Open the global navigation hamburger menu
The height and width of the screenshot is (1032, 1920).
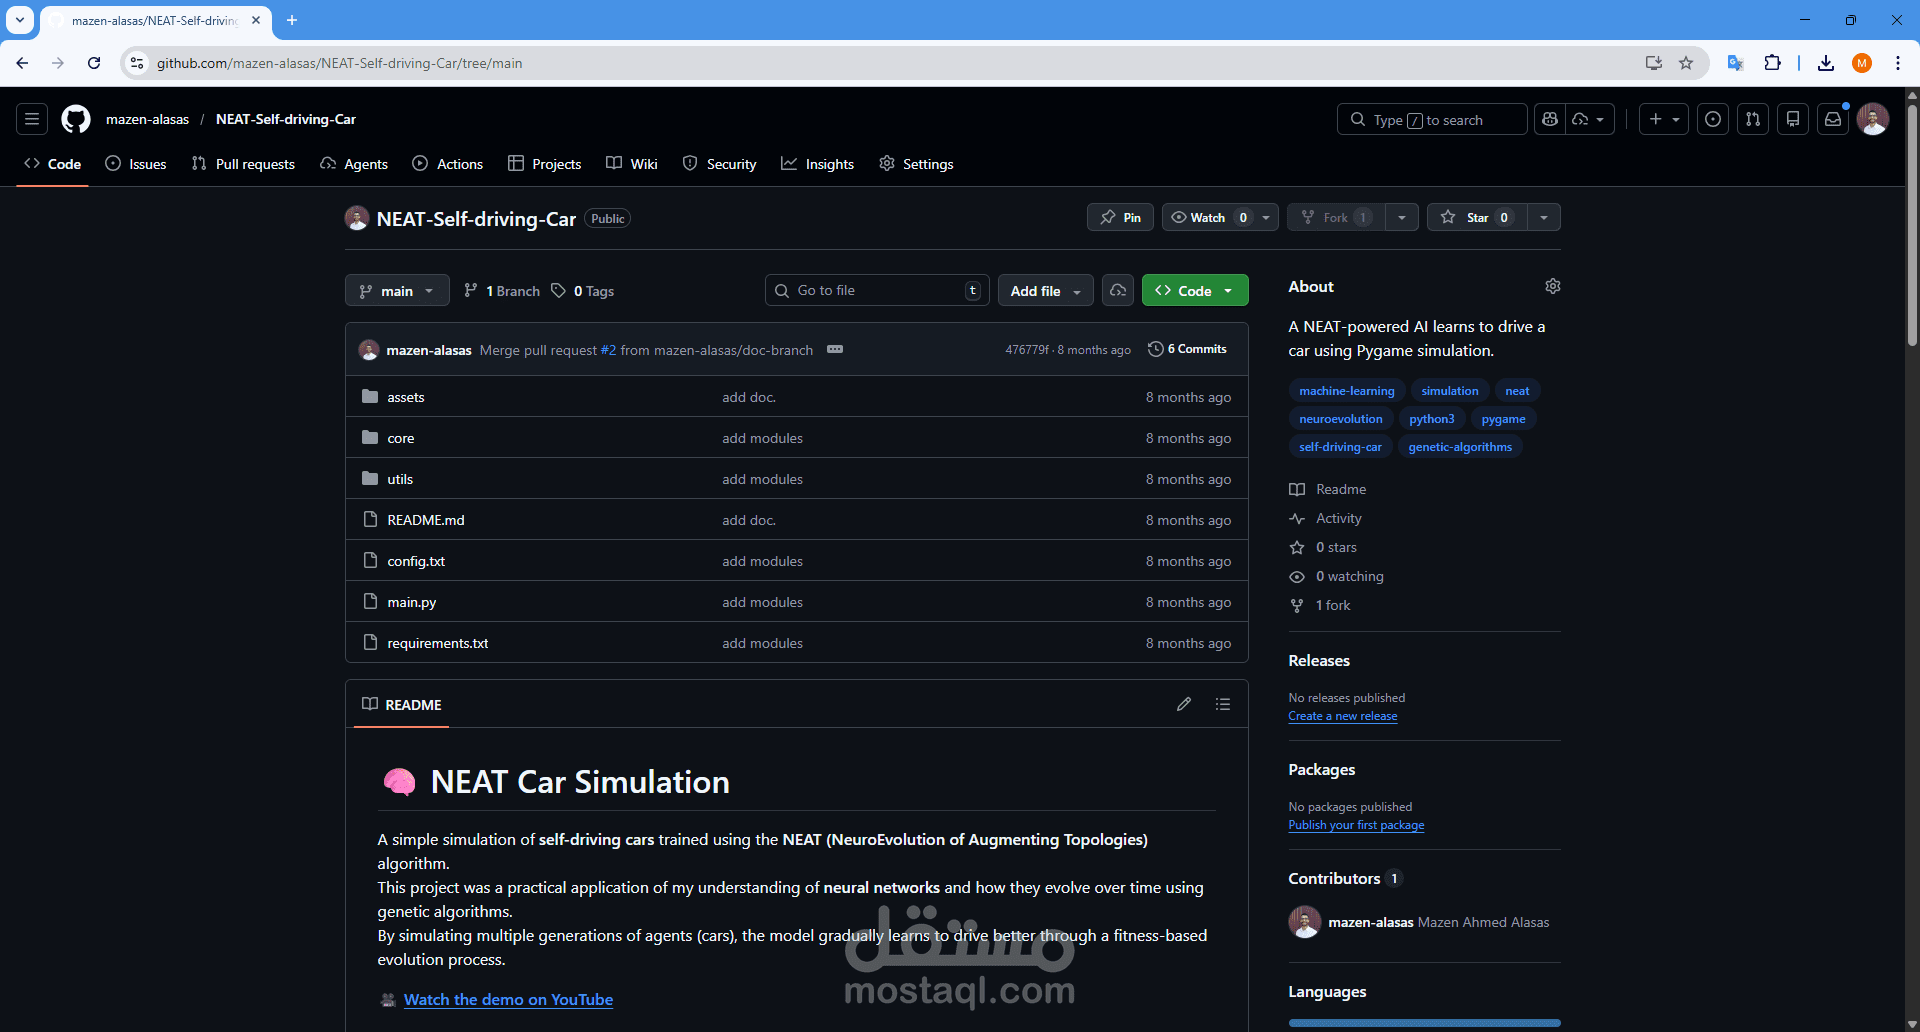(32, 119)
